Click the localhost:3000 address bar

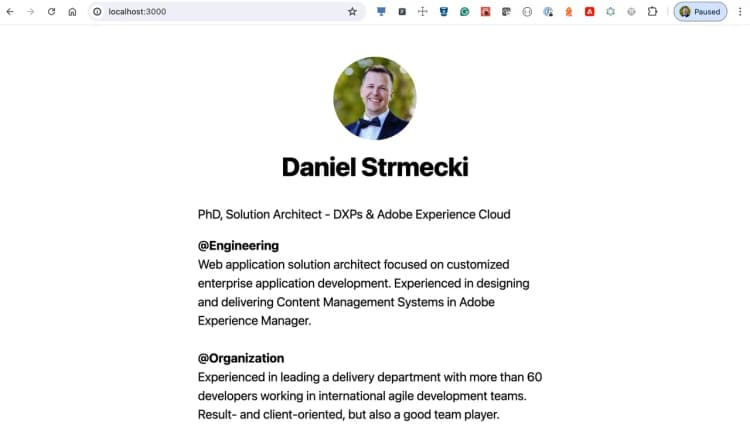click(x=220, y=12)
